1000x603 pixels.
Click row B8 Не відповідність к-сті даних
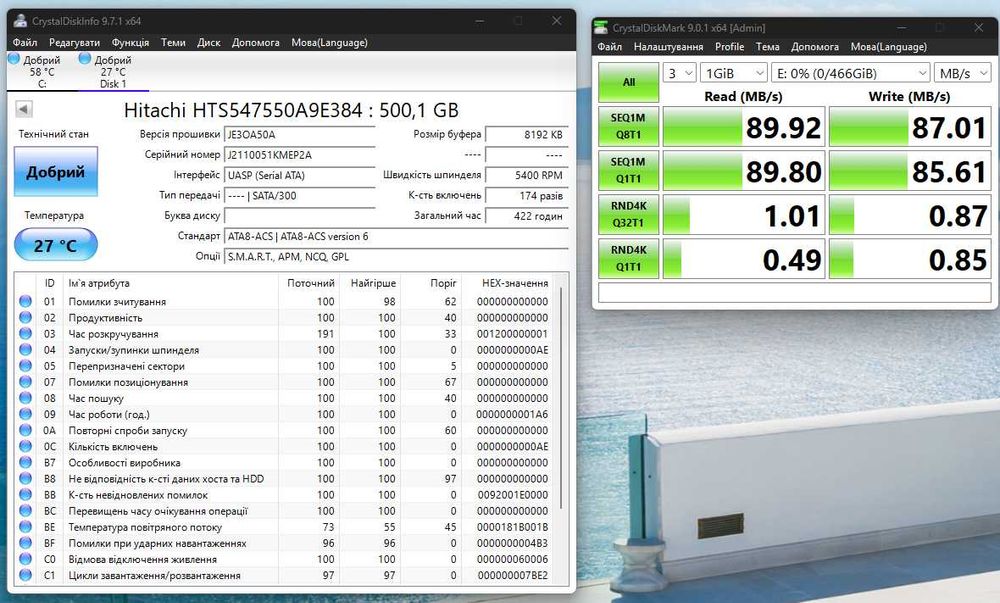285,479
